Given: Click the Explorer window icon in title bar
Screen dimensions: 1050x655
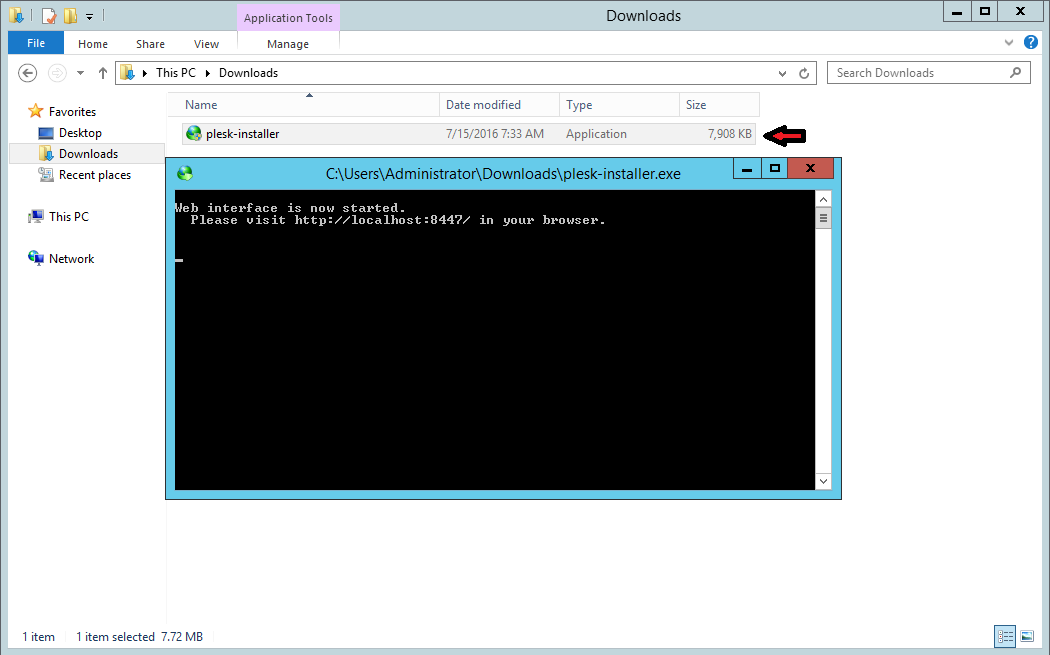Looking at the screenshot, I should 16,15.
